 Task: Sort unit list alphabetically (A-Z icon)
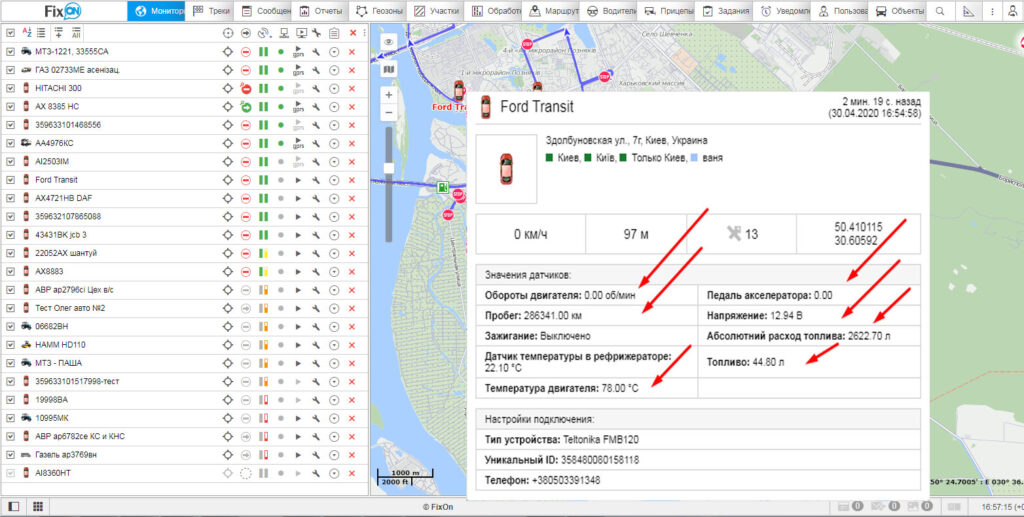[x=26, y=33]
